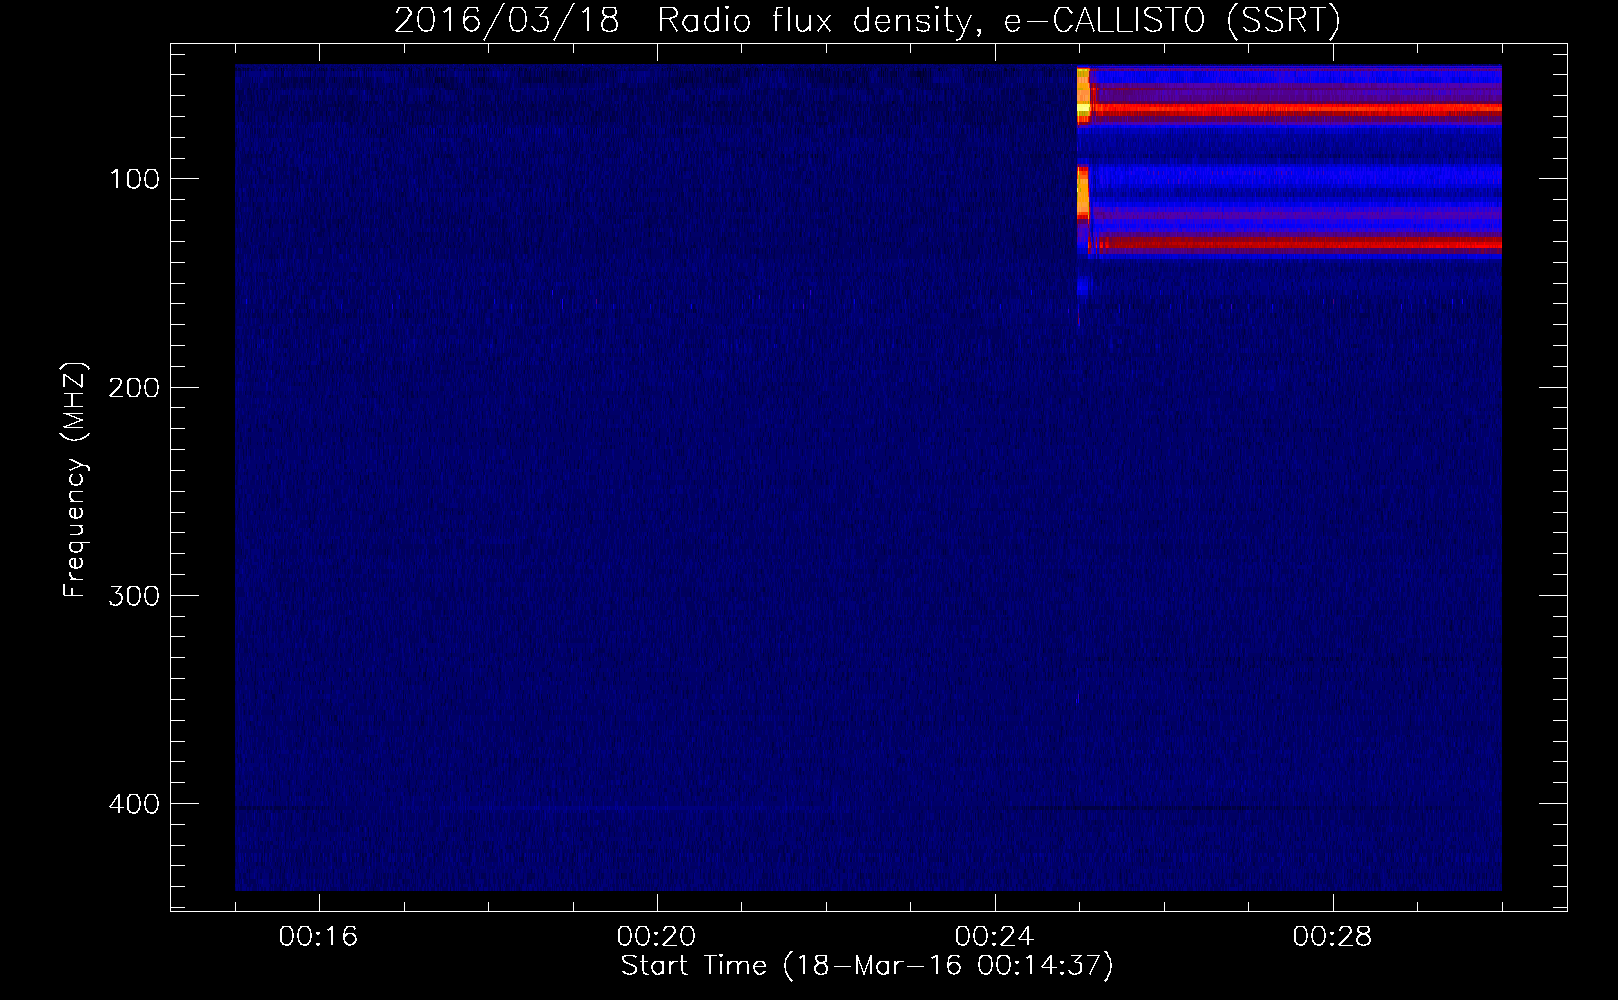Click the 300 frequency tick label
Image resolution: width=1618 pixels, height=1000 pixels.
pyautogui.click(x=134, y=596)
